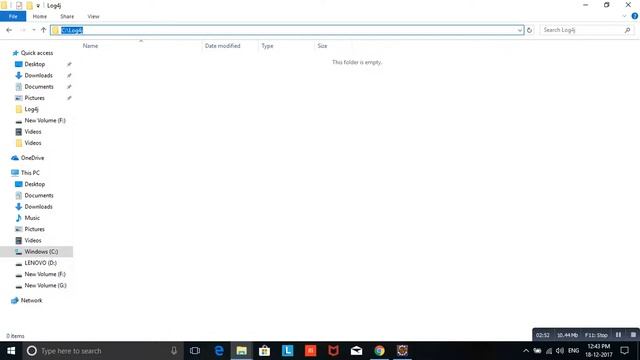Select This PC in the navigation pane
This screenshot has height=360, width=640.
(30, 173)
